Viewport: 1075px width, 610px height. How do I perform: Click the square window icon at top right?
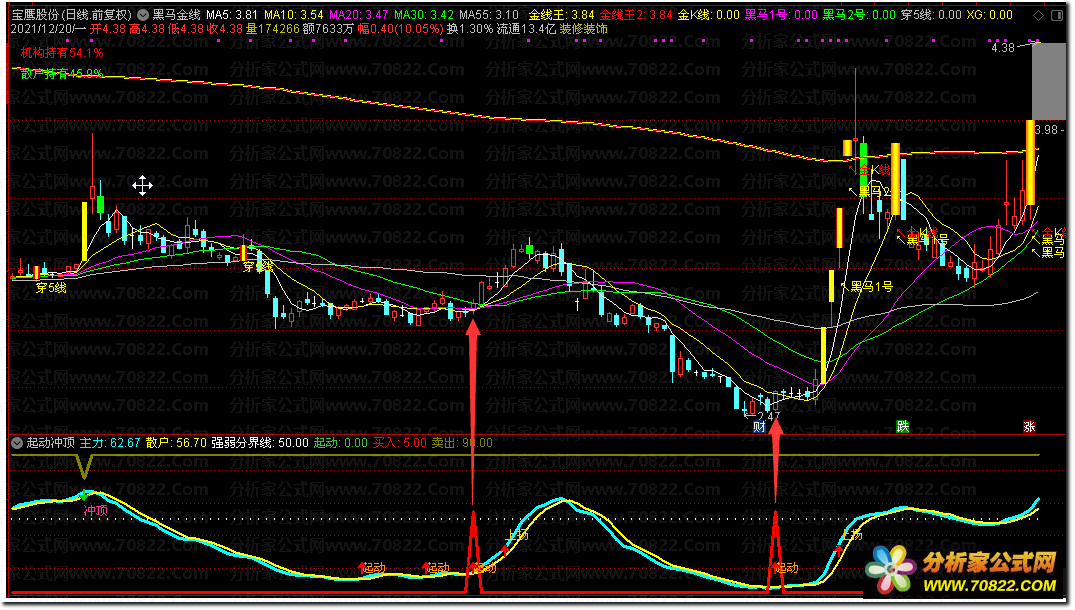(1058, 15)
